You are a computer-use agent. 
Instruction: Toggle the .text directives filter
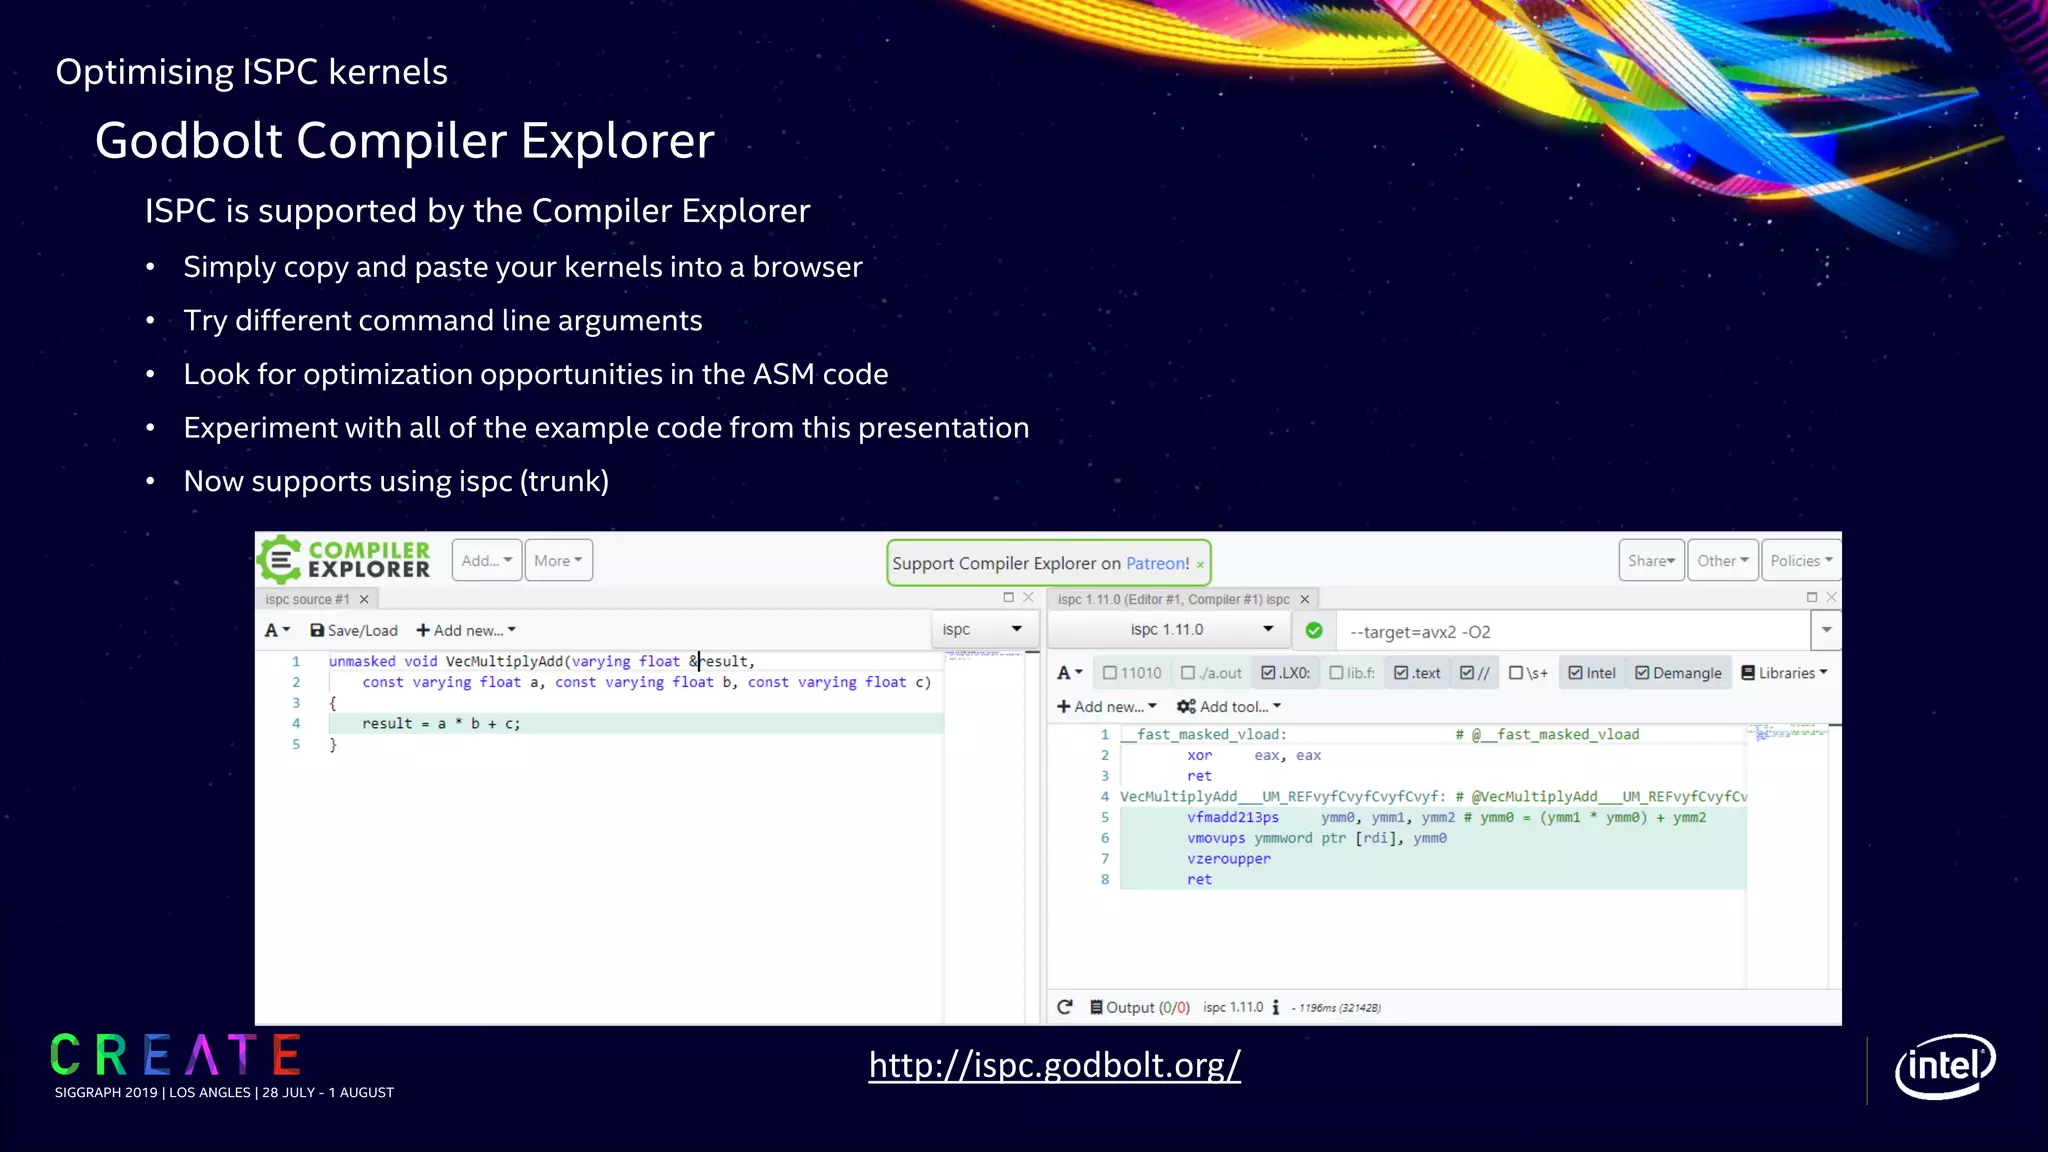pos(1417,673)
